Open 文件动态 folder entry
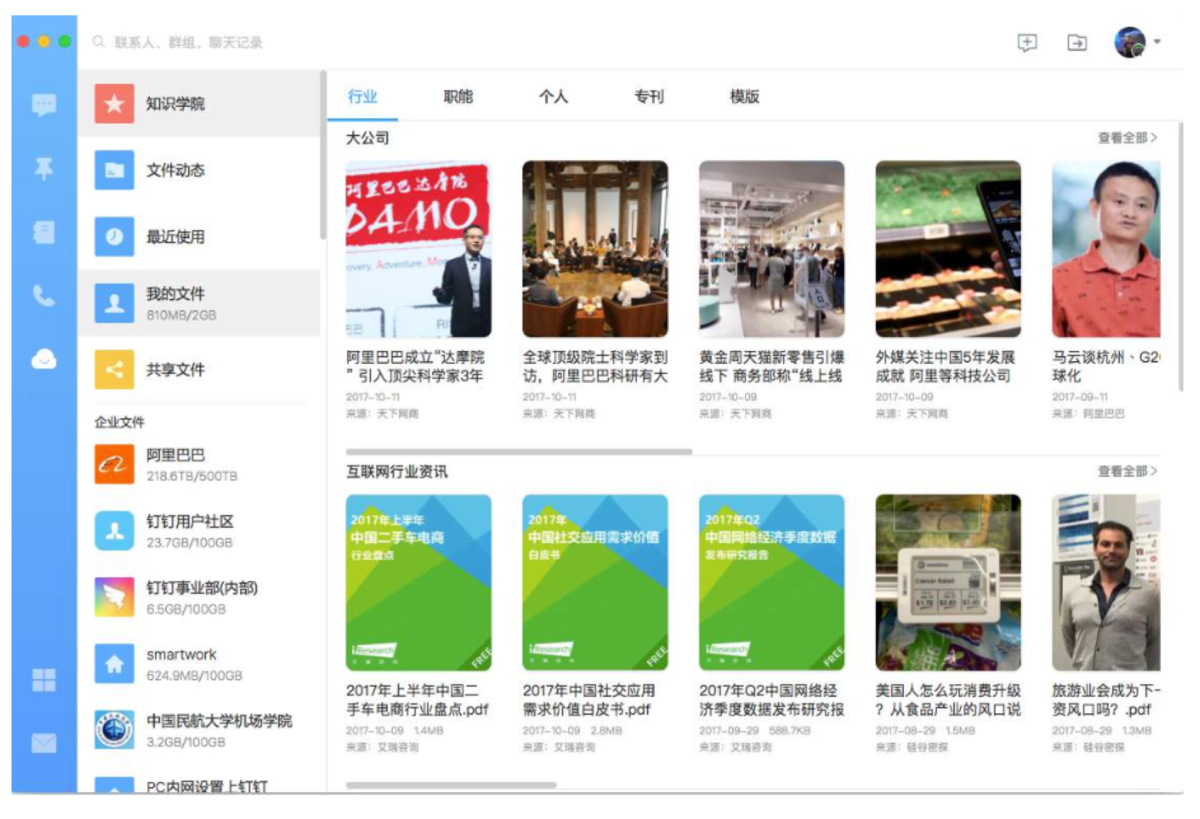 [199, 170]
